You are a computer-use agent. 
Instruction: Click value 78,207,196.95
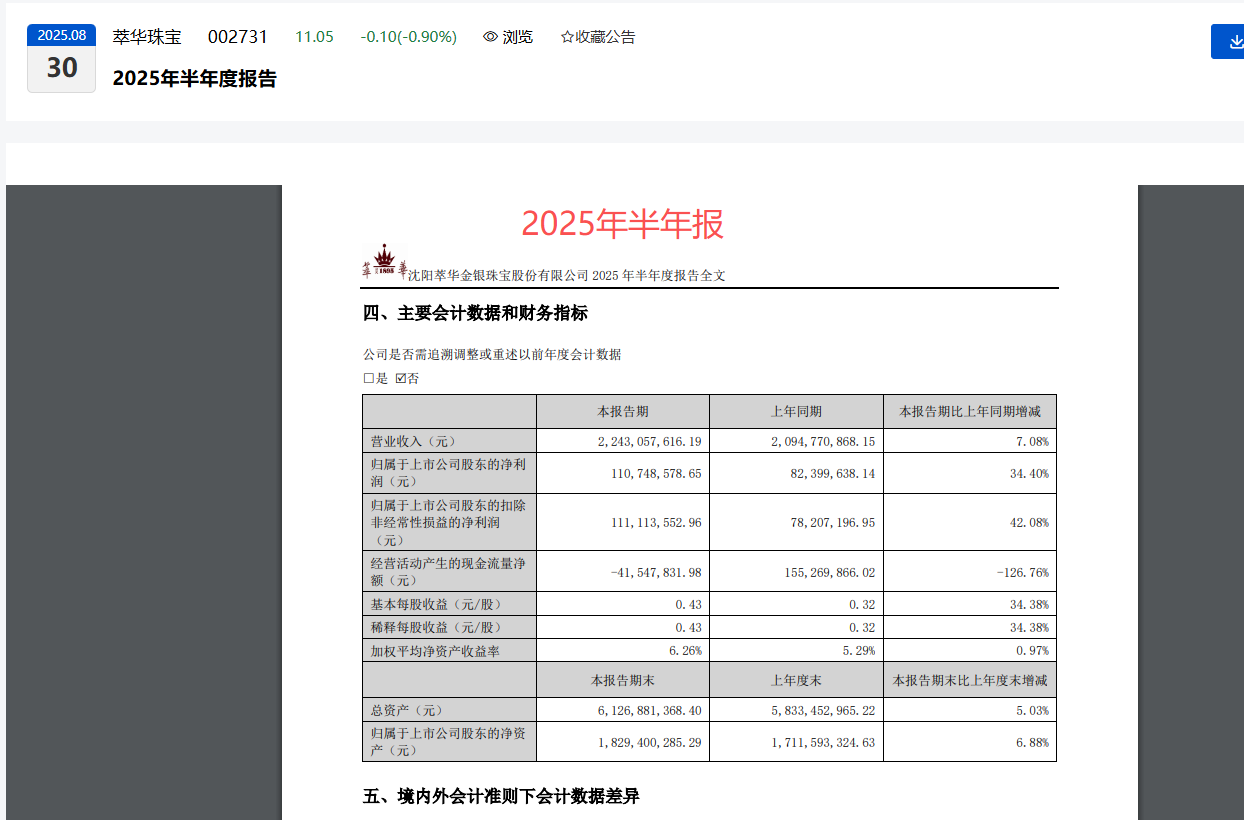(x=833, y=522)
